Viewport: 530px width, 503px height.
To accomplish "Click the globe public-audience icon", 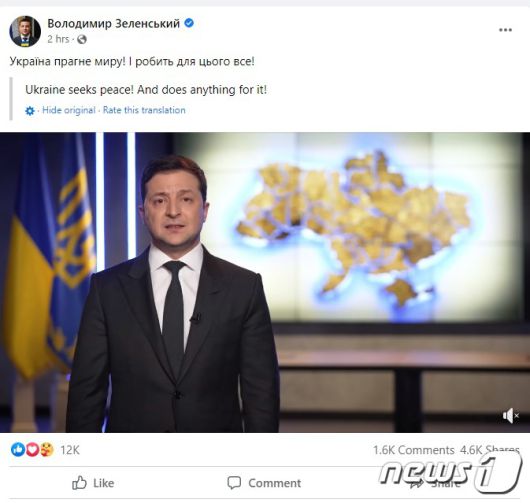I will pos(81,40).
